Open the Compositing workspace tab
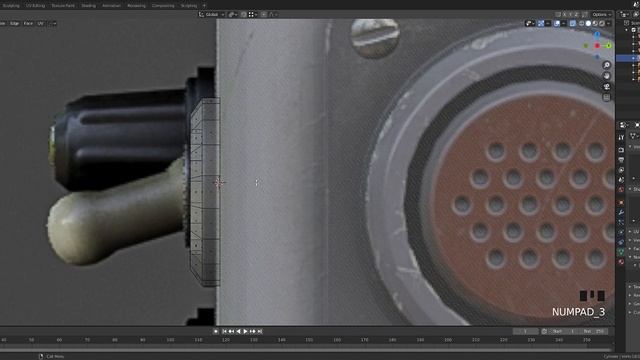This screenshot has height=360, width=640. tap(163, 6)
